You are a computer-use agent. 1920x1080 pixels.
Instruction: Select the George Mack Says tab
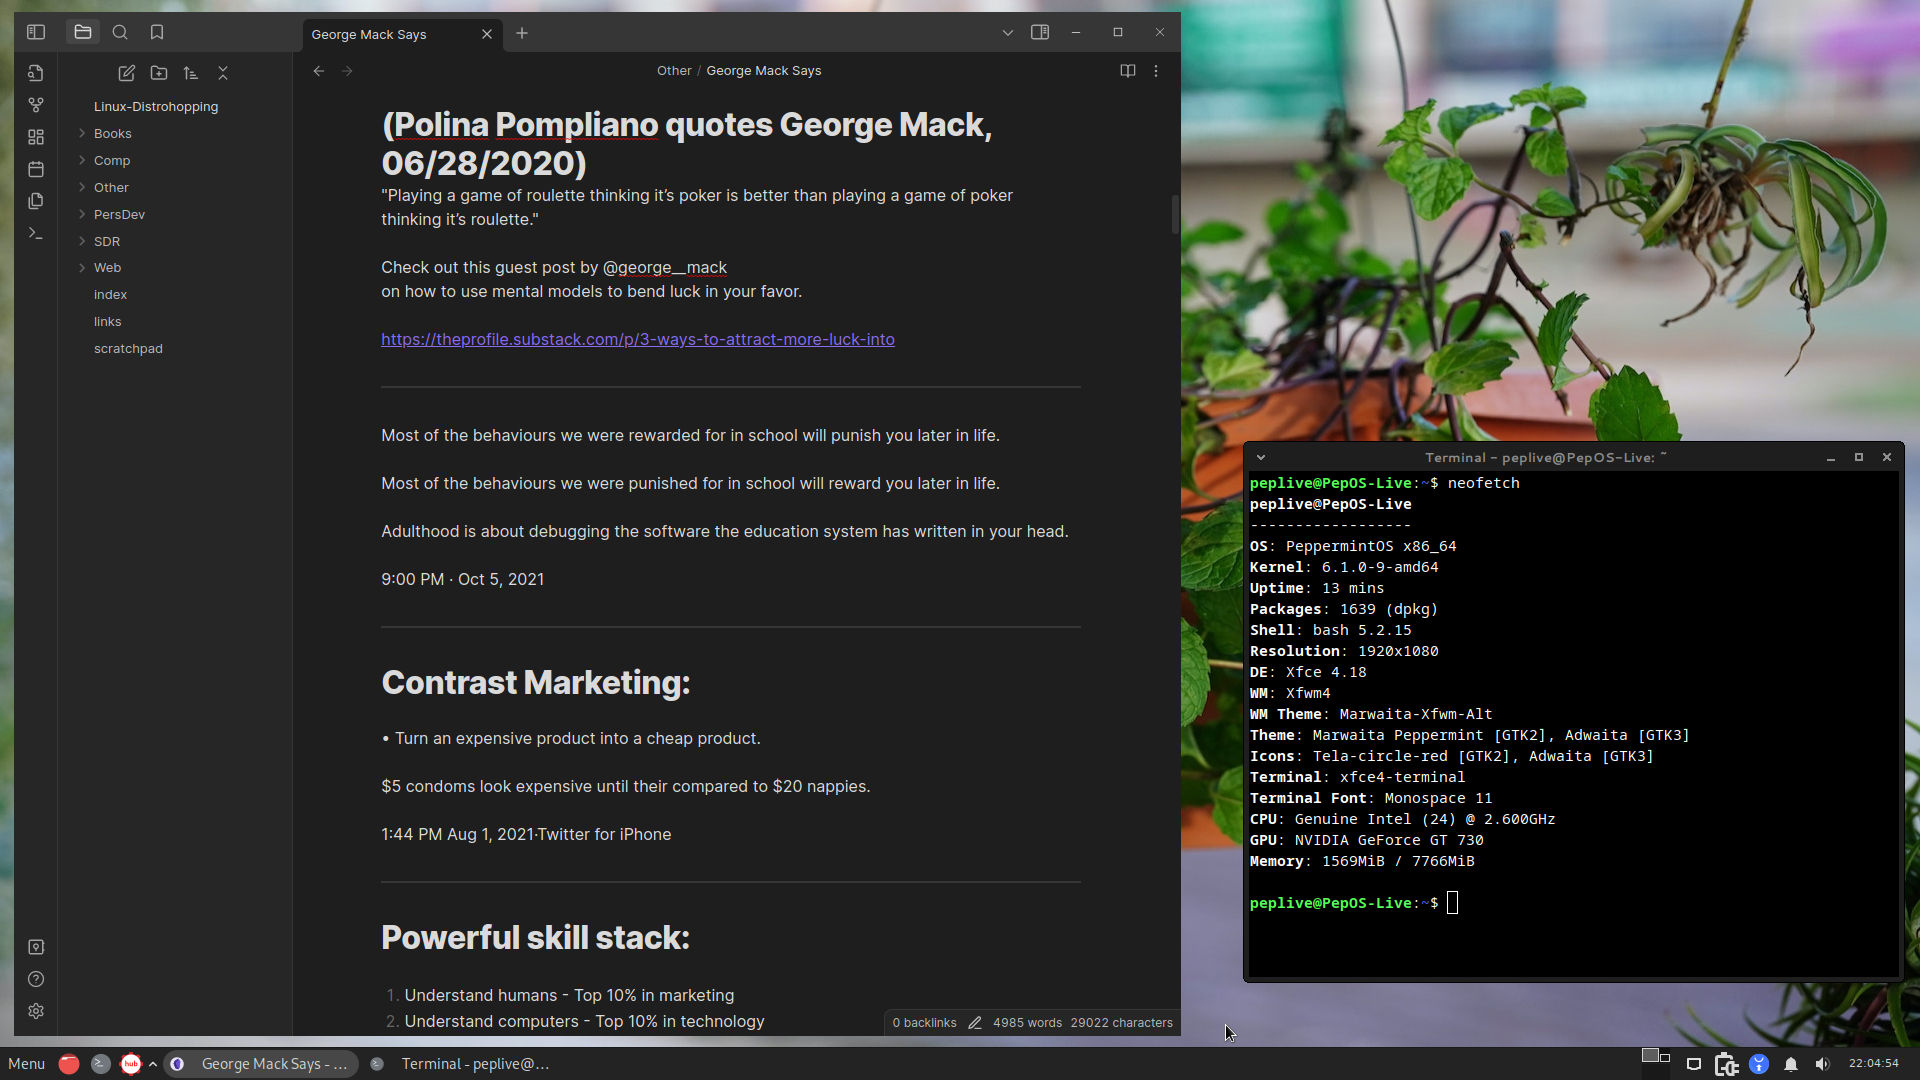[369, 34]
